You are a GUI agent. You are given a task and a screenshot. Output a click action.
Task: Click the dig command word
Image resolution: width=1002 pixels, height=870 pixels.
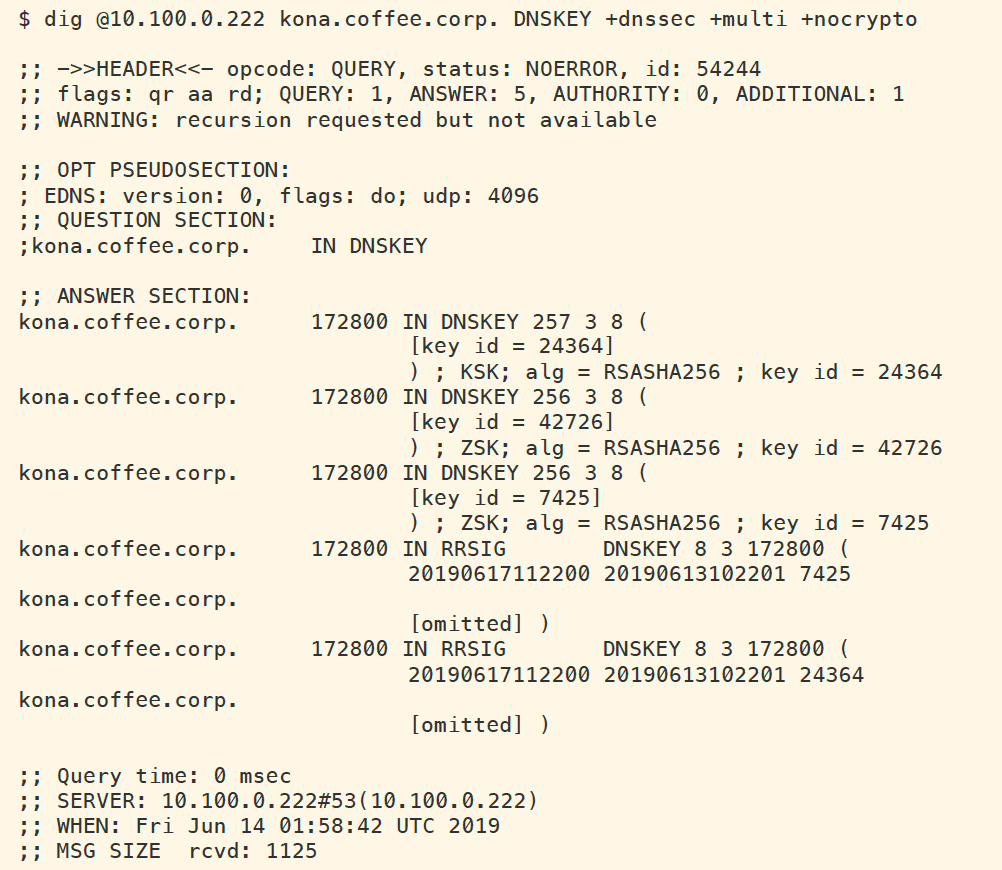pos(62,20)
